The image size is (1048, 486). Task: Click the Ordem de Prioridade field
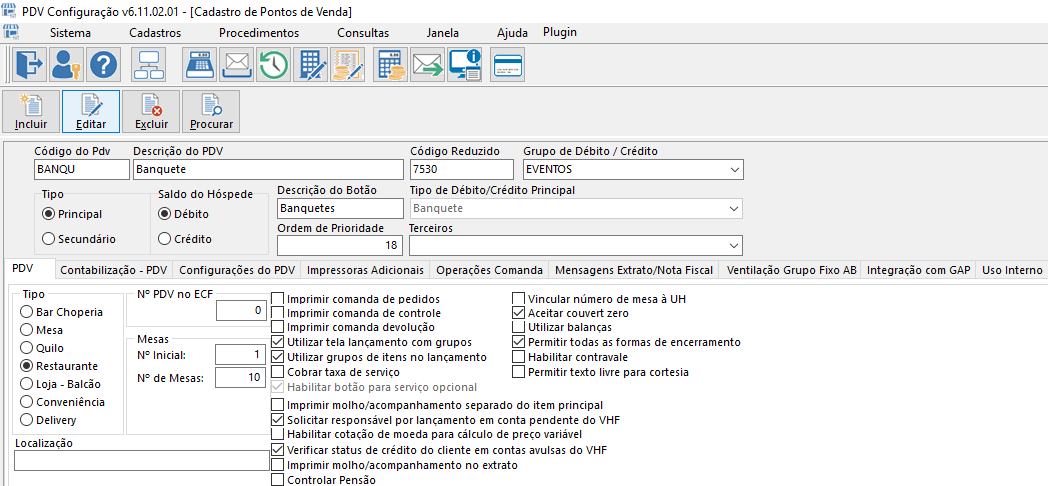click(x=340, y=245)
